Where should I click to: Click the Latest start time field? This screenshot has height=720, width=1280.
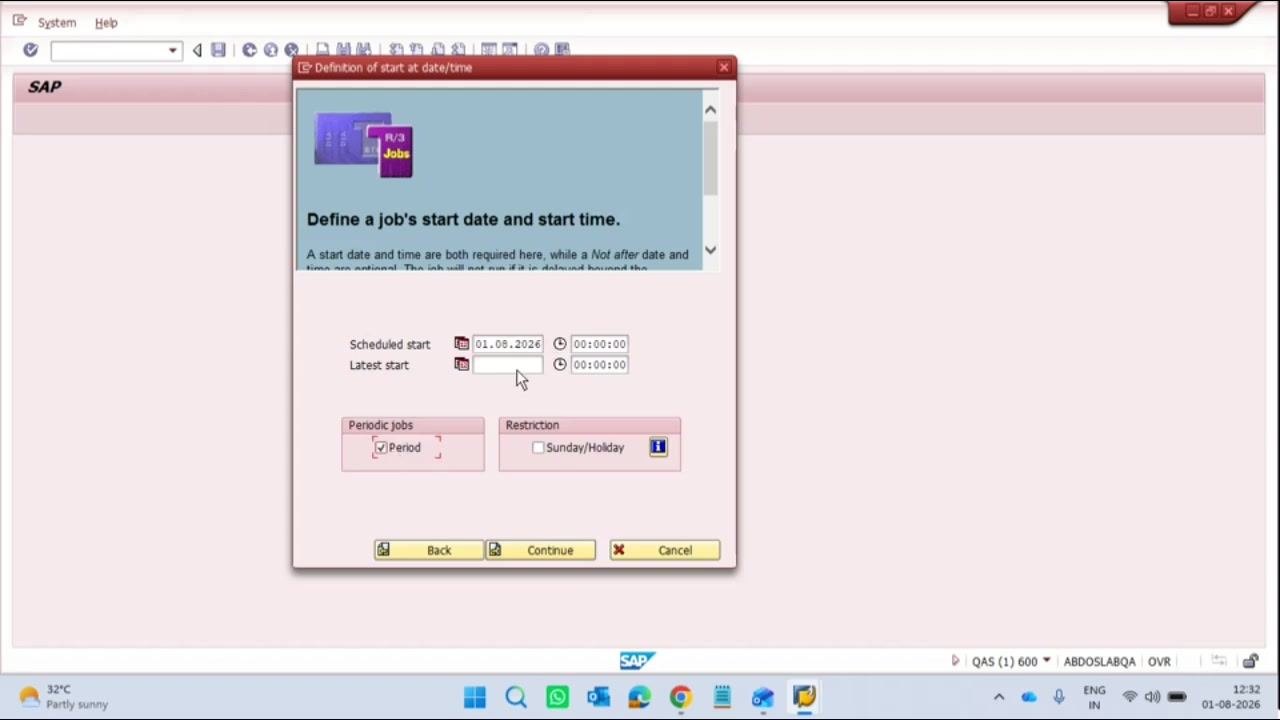599,365
